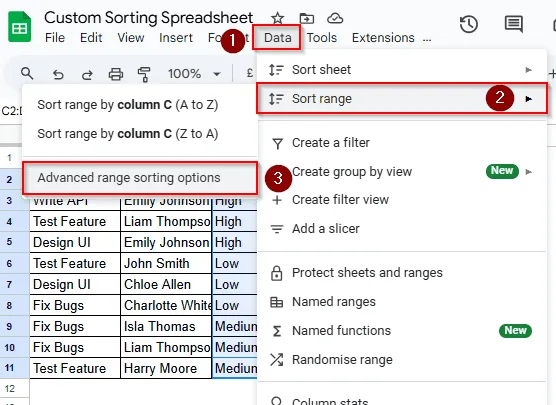Click the search menus magnifier icon
The width and height of the screenshot is (556, 405).
(x=27, y=74)
